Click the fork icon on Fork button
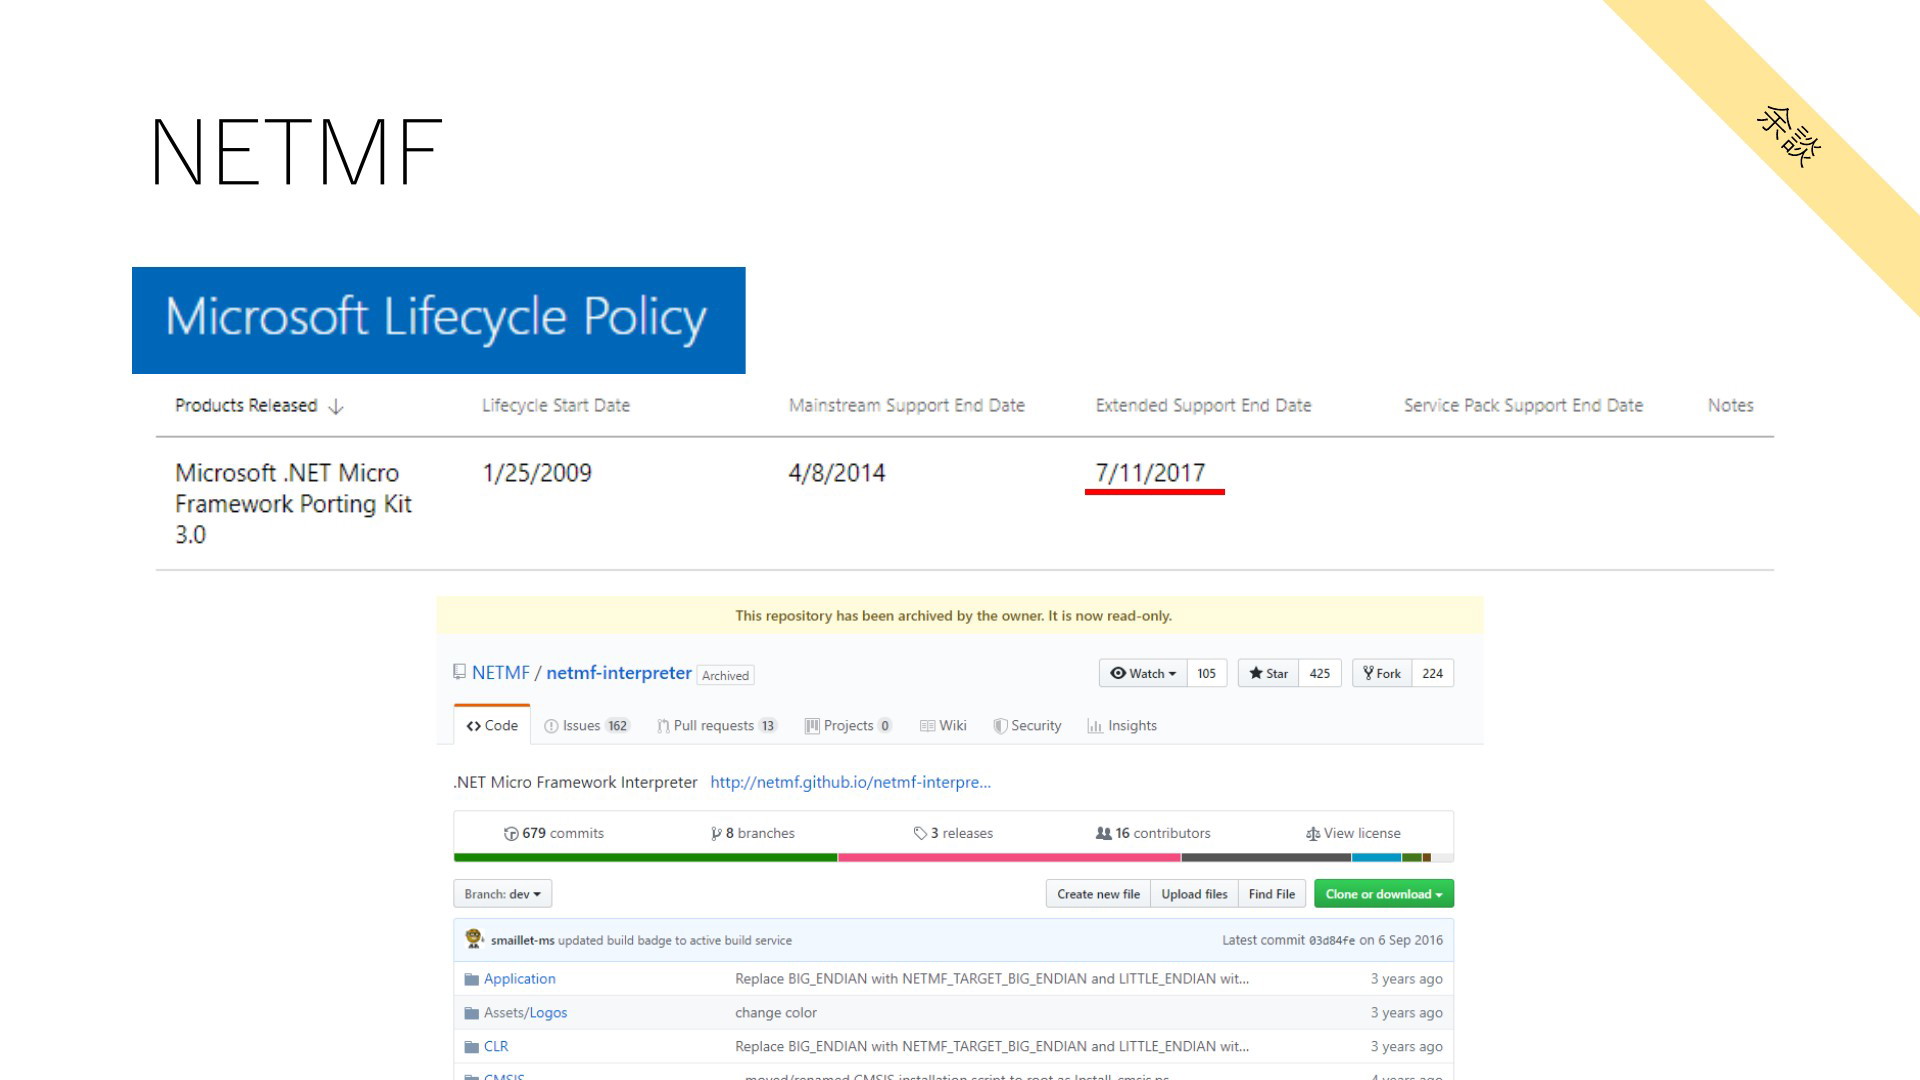Screen dimensions: 1920x1080 pos(1368,673)
